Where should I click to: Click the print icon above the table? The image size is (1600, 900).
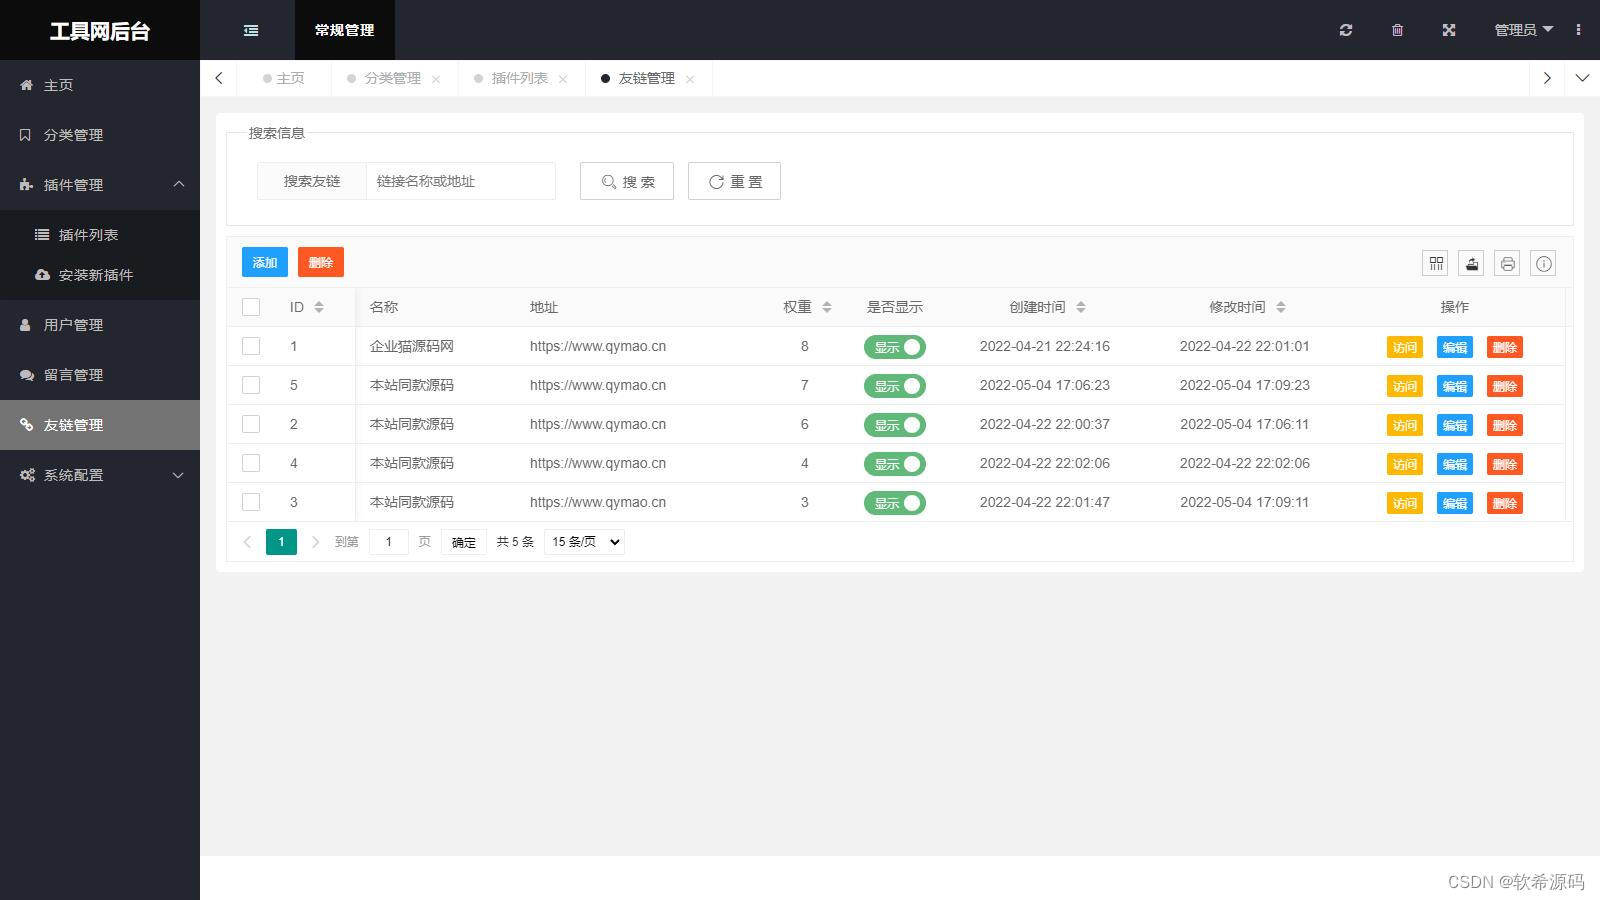pos(1508,263)
